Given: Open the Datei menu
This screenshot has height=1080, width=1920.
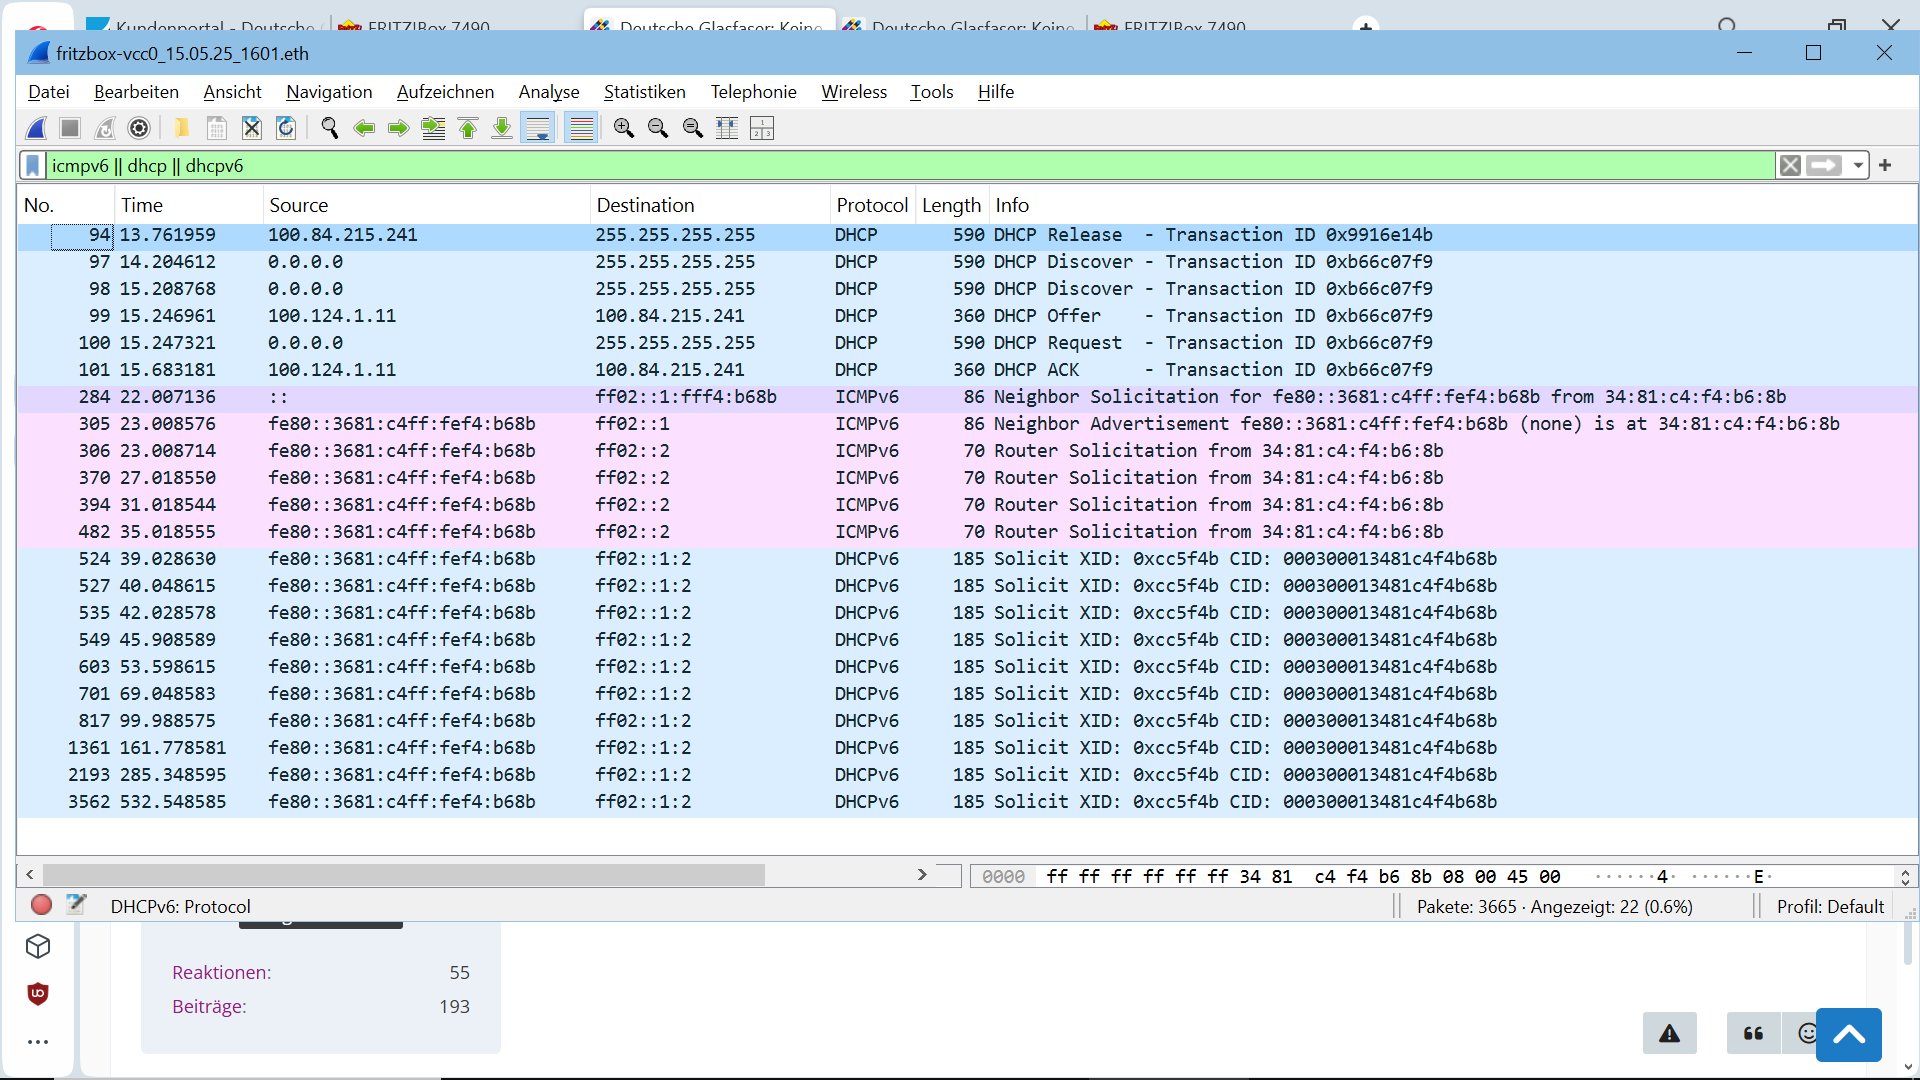Looking at the screenshot, I should (x=49, y=92).
